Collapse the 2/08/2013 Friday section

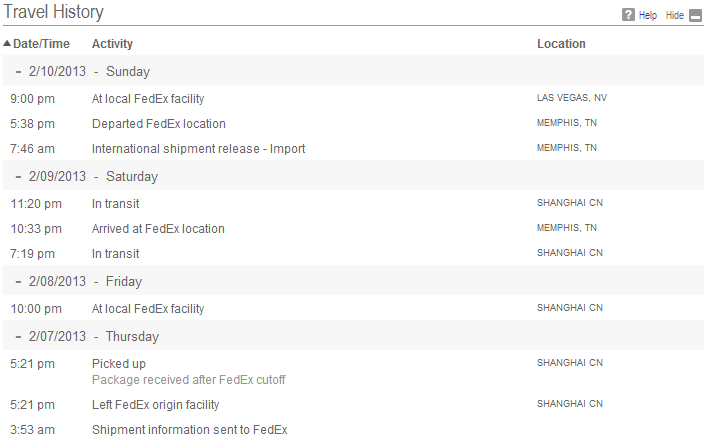pyautogui.click(x=18, y=281)
